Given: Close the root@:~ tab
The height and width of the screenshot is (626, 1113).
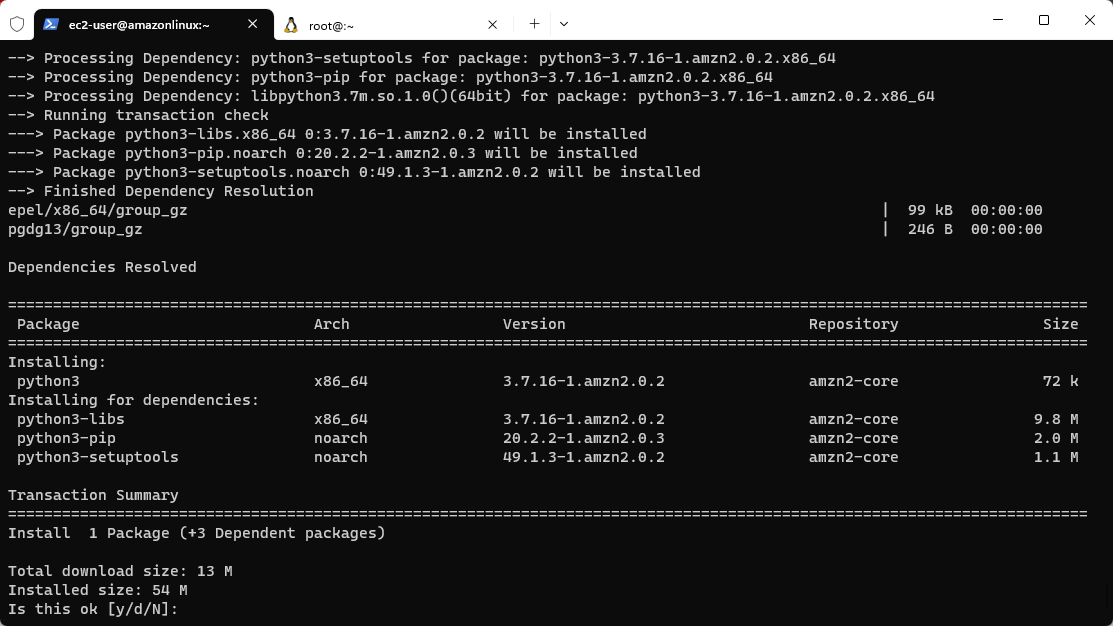Looking at the screenshot, I should click(492, 24).
